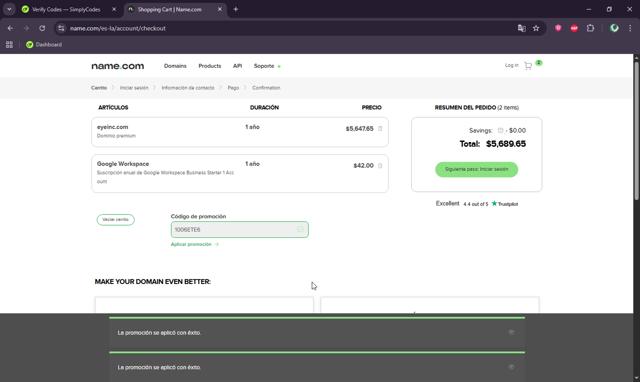Screen dimensions: 640x382
Task: Click the name.com logo
Action: coord(118,66)
